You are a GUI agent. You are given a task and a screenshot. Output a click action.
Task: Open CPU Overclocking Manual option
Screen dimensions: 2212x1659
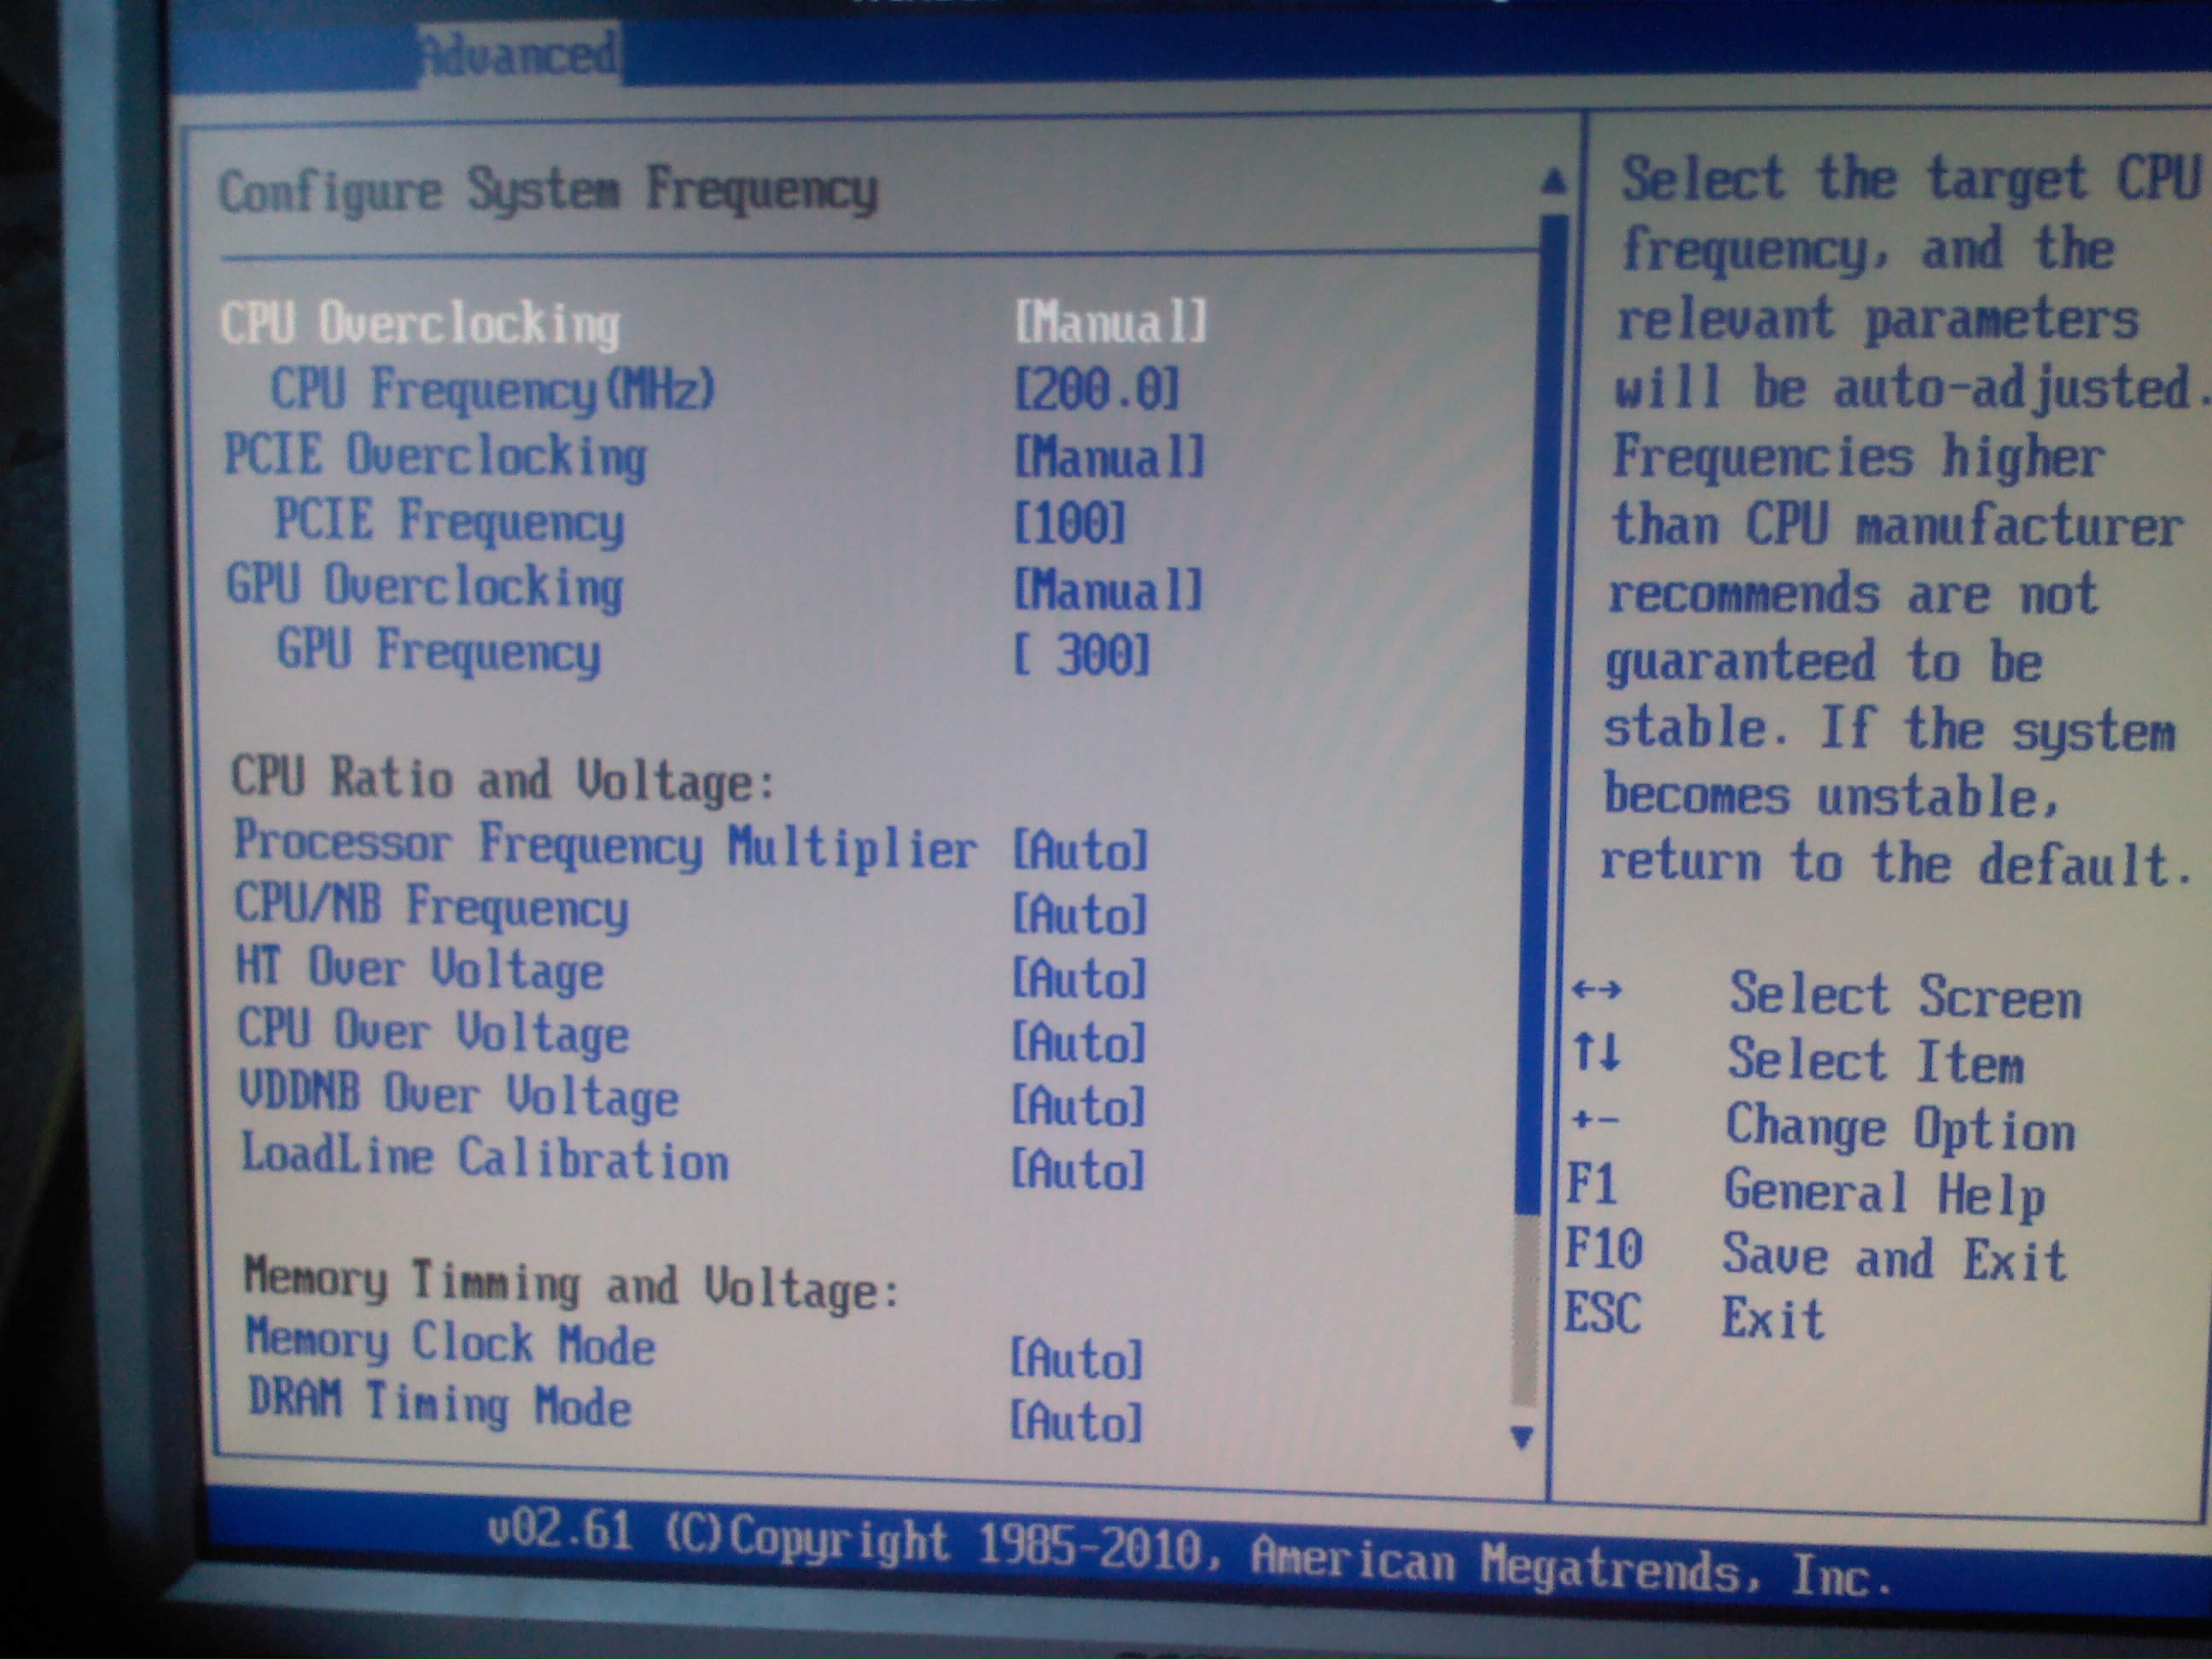pos(1110,322)
